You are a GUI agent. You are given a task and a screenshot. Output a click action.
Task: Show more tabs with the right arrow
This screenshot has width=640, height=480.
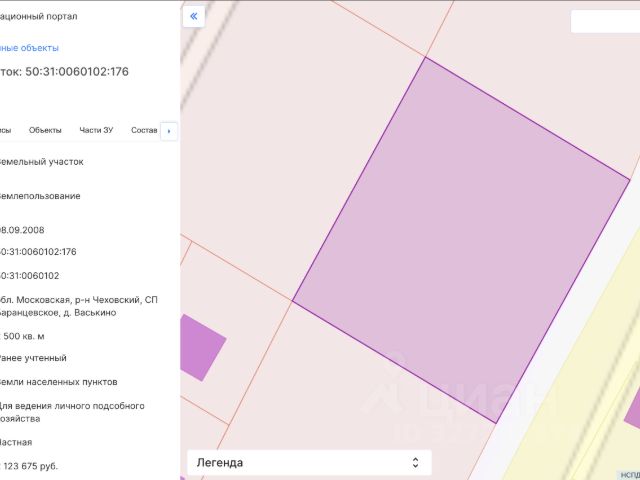point(169,131)
